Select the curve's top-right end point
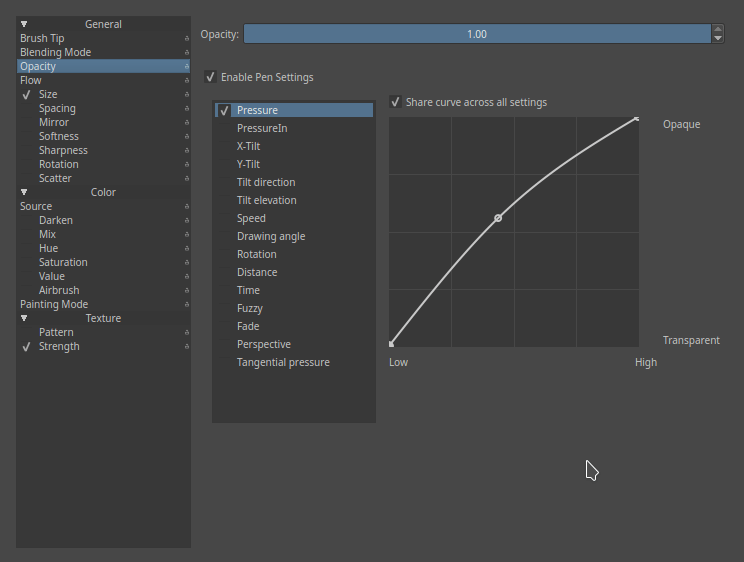744x562 pixels. (637, 119)
